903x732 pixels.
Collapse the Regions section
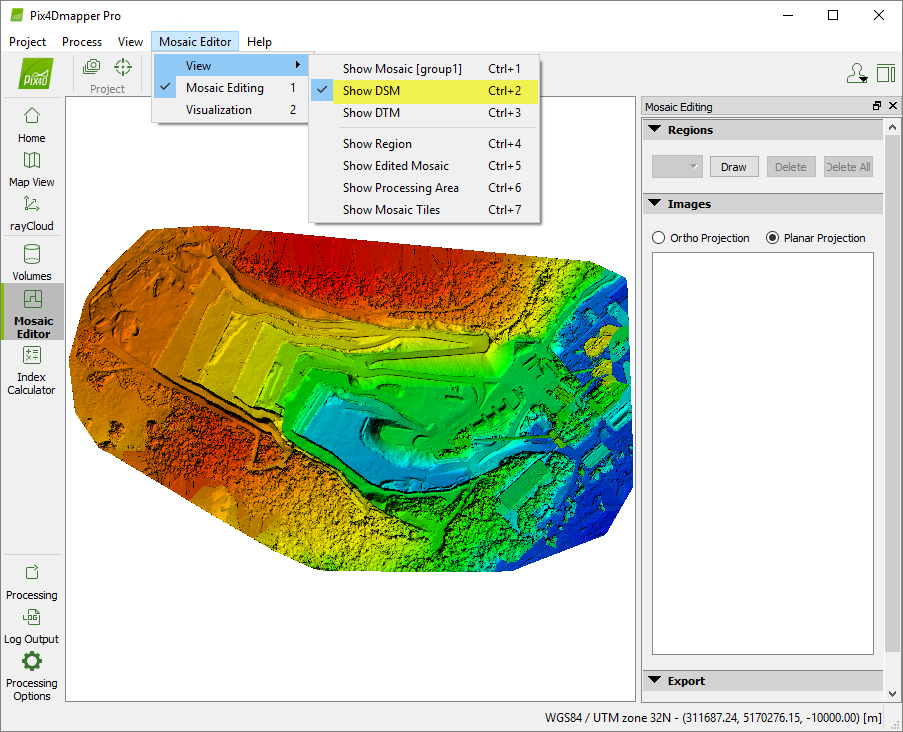click(655, 130)
